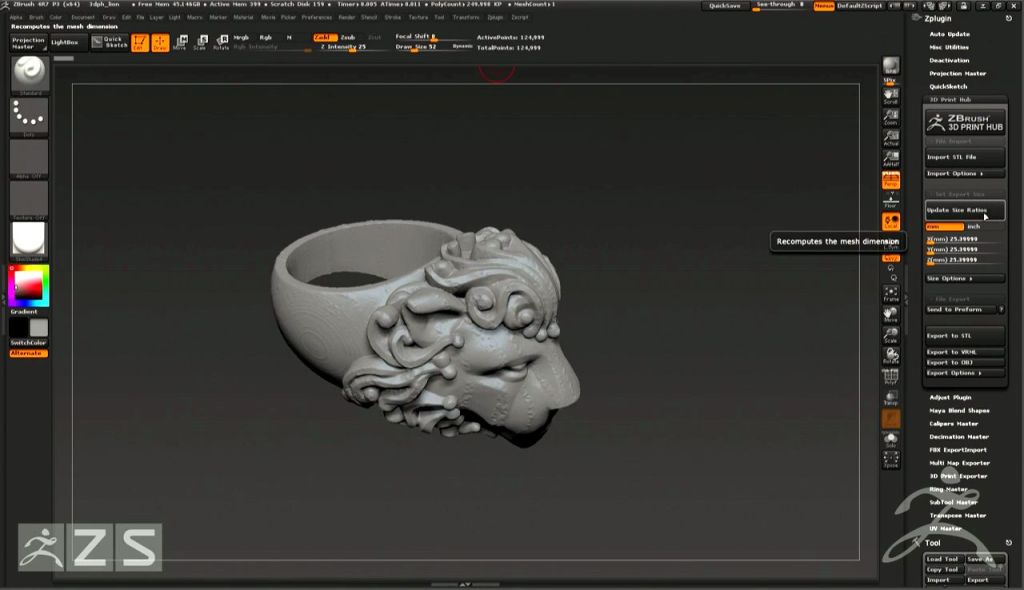Toggle the PolyF wireframe icon
The width and height of the screenshot is (1024, 590).
tap(891, 376)
